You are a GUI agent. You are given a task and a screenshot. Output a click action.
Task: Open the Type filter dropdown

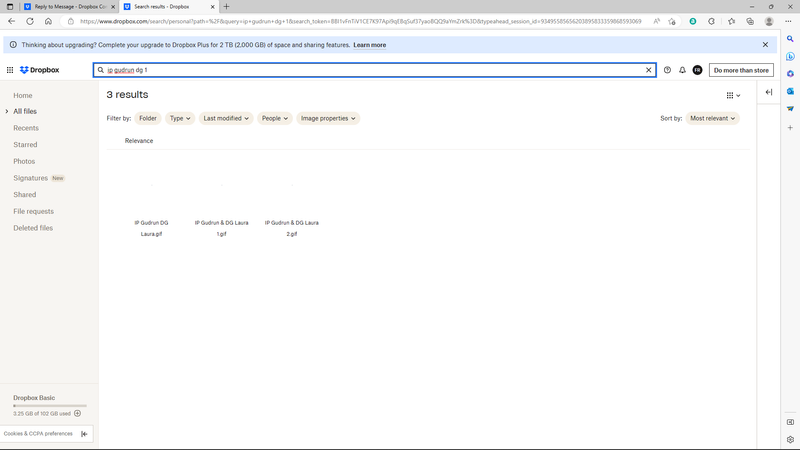click(180, 118)
